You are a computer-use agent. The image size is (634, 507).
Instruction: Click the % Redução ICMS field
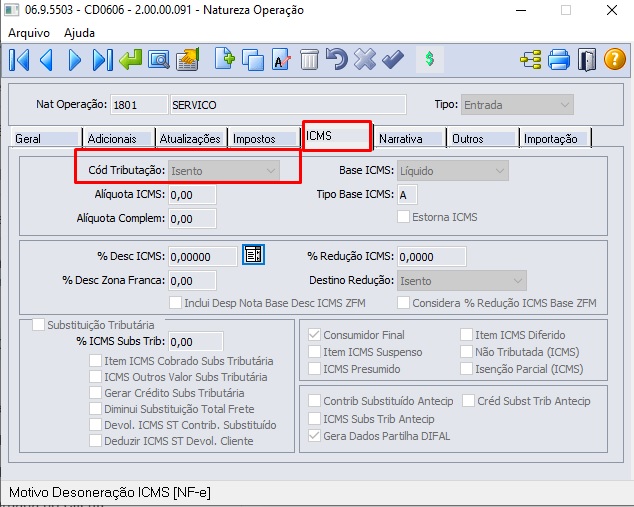tap(432, 256)
